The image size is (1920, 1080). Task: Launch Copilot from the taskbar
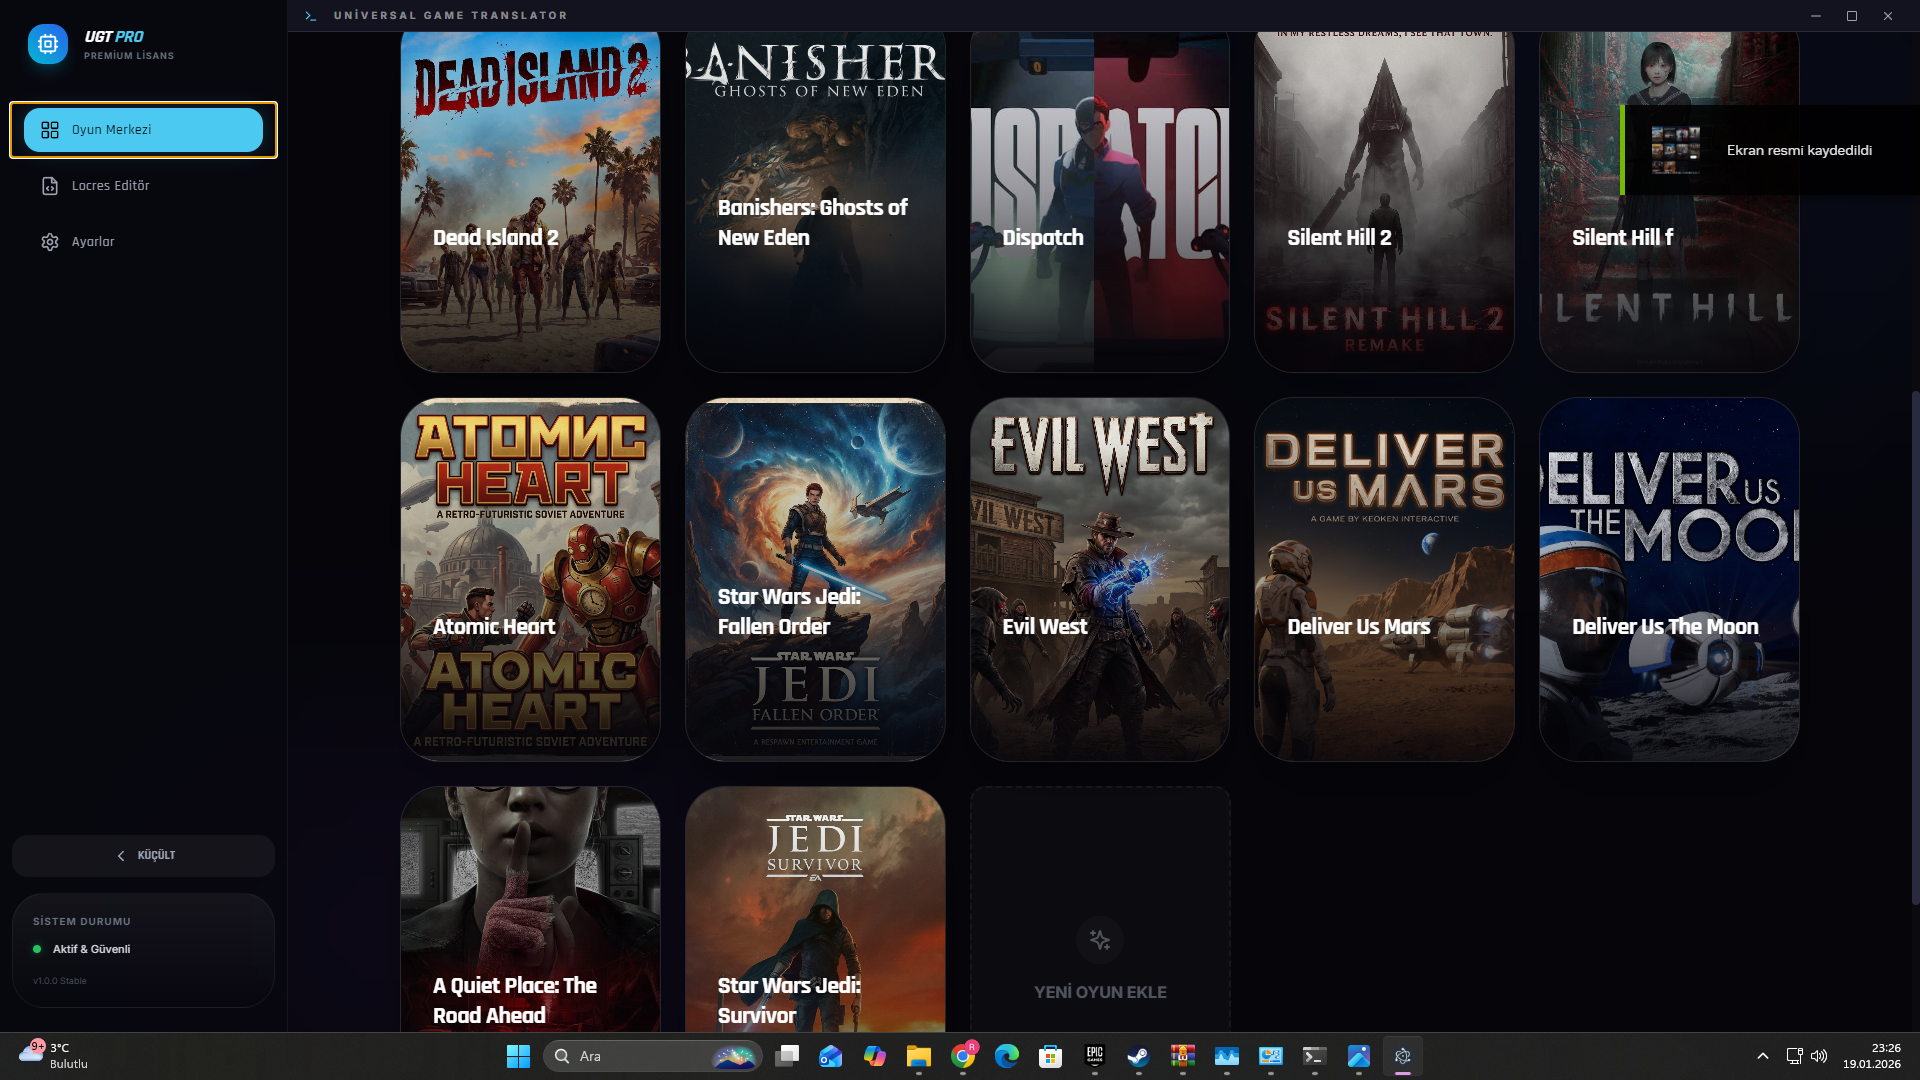coord(875,1056)
